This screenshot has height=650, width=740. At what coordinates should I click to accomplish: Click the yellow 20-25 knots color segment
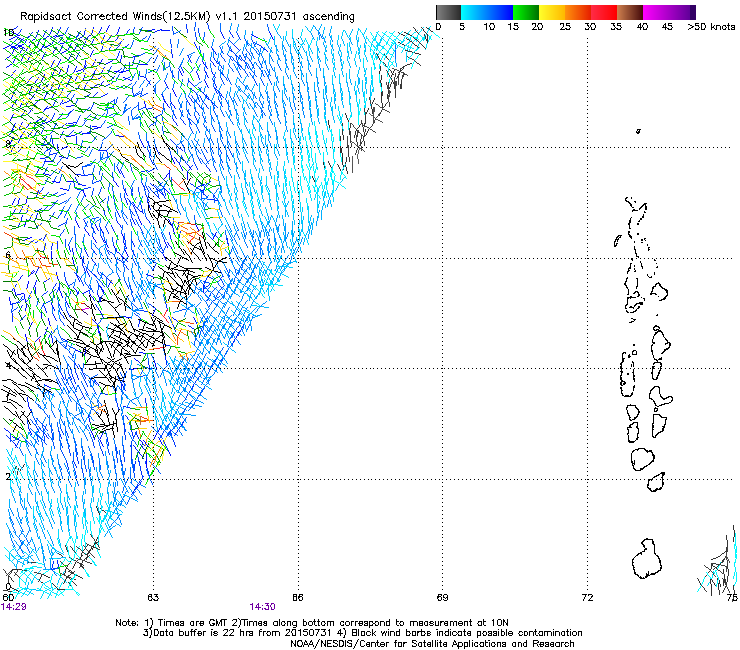pyautogui.click(x=552, y=12)
